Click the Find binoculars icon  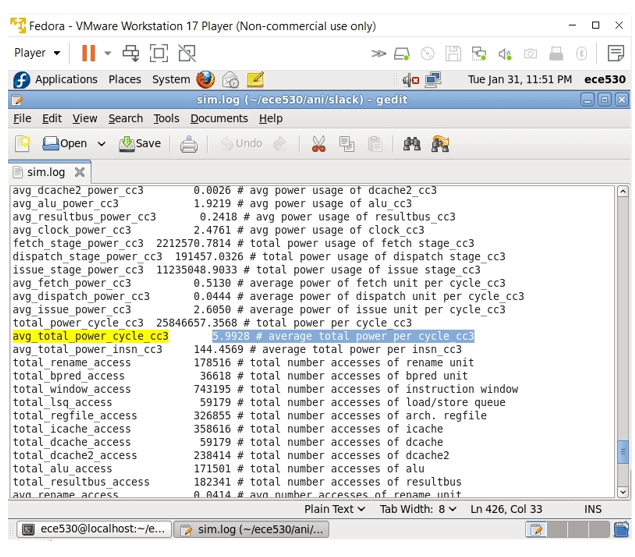[412, 144]
